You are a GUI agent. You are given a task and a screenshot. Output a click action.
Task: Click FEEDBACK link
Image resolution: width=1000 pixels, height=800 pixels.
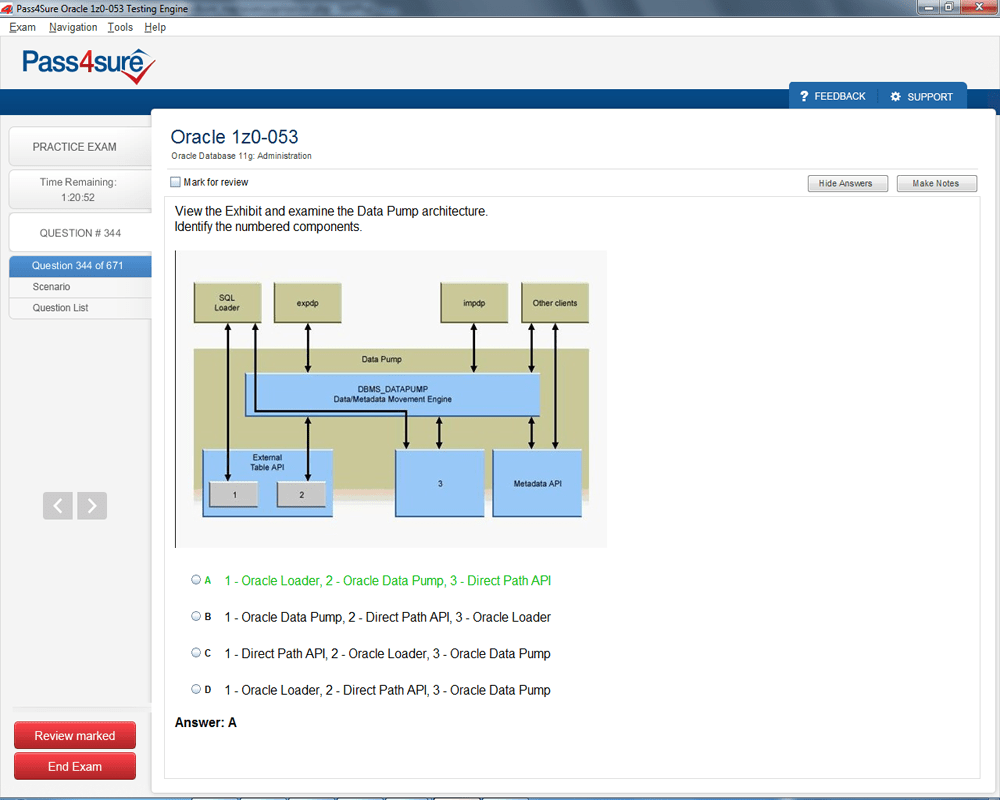[839, 96]
